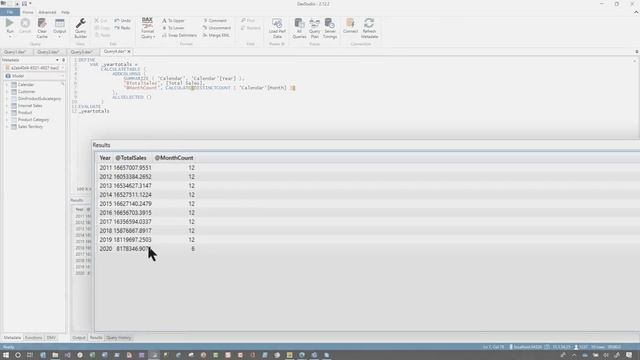The width and height of the screenshot is (640, 360).
Task: Sort by the Year column header
Action: tap(105, 158)
